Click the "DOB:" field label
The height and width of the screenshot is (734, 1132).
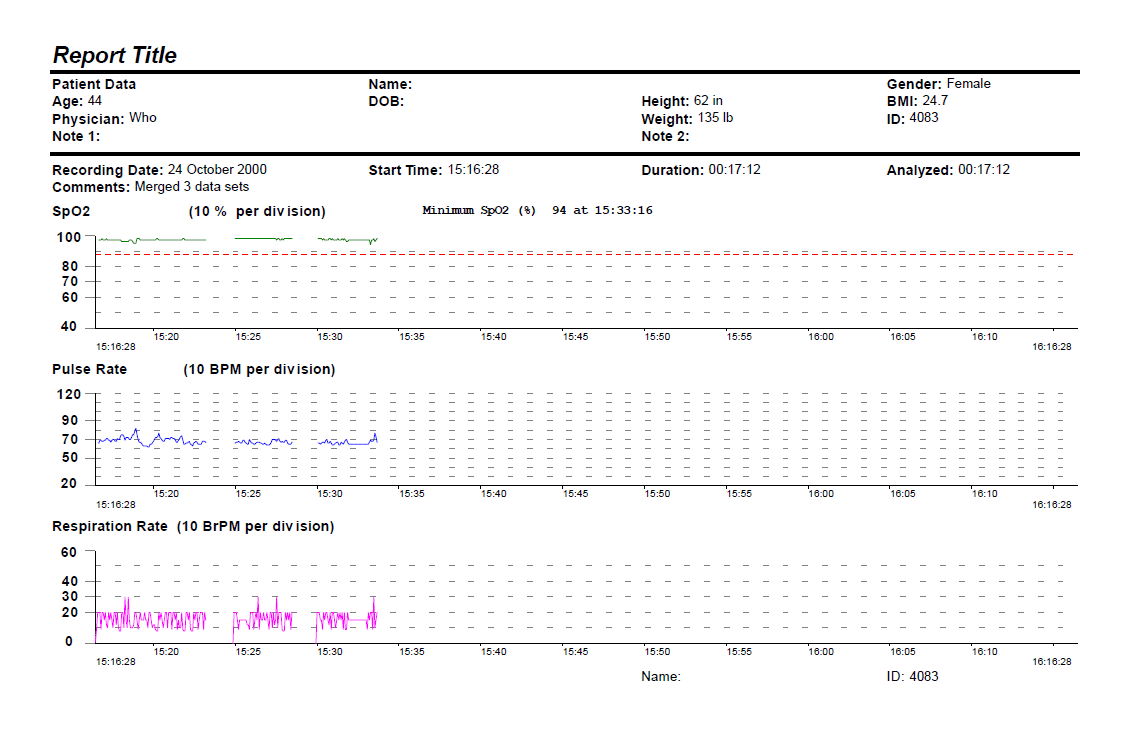tap(386, 102)
